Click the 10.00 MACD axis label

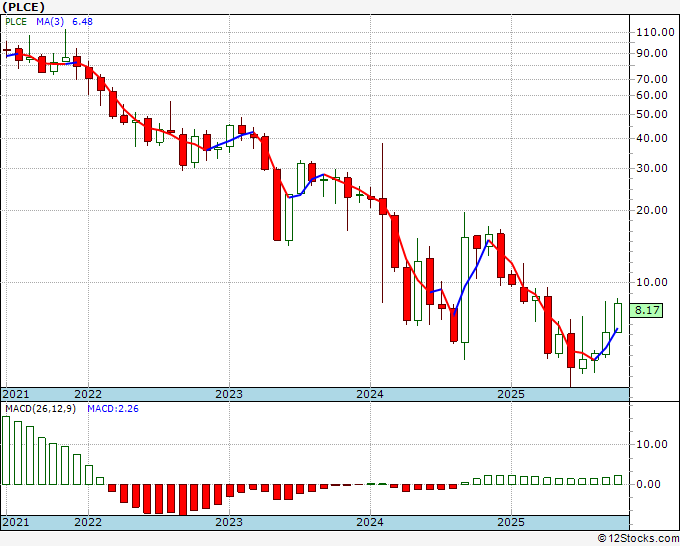pos(652,444)
